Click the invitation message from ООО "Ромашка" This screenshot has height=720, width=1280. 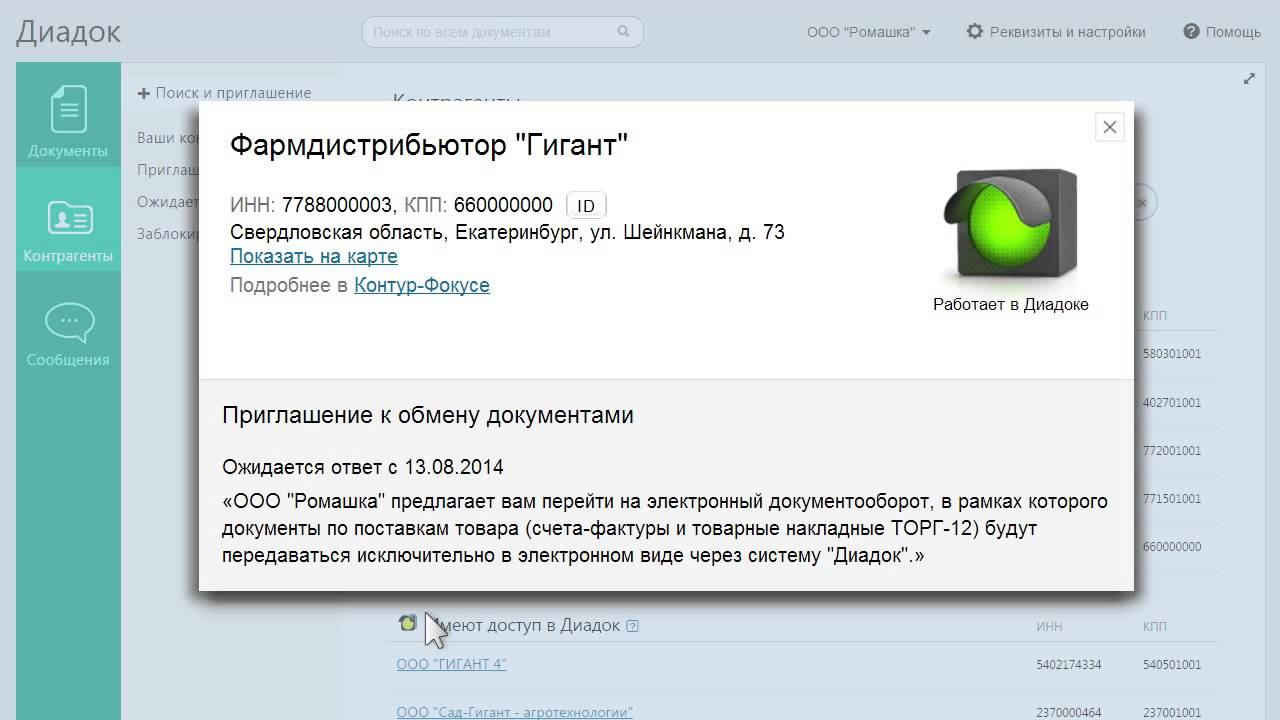tap(665, 528)
